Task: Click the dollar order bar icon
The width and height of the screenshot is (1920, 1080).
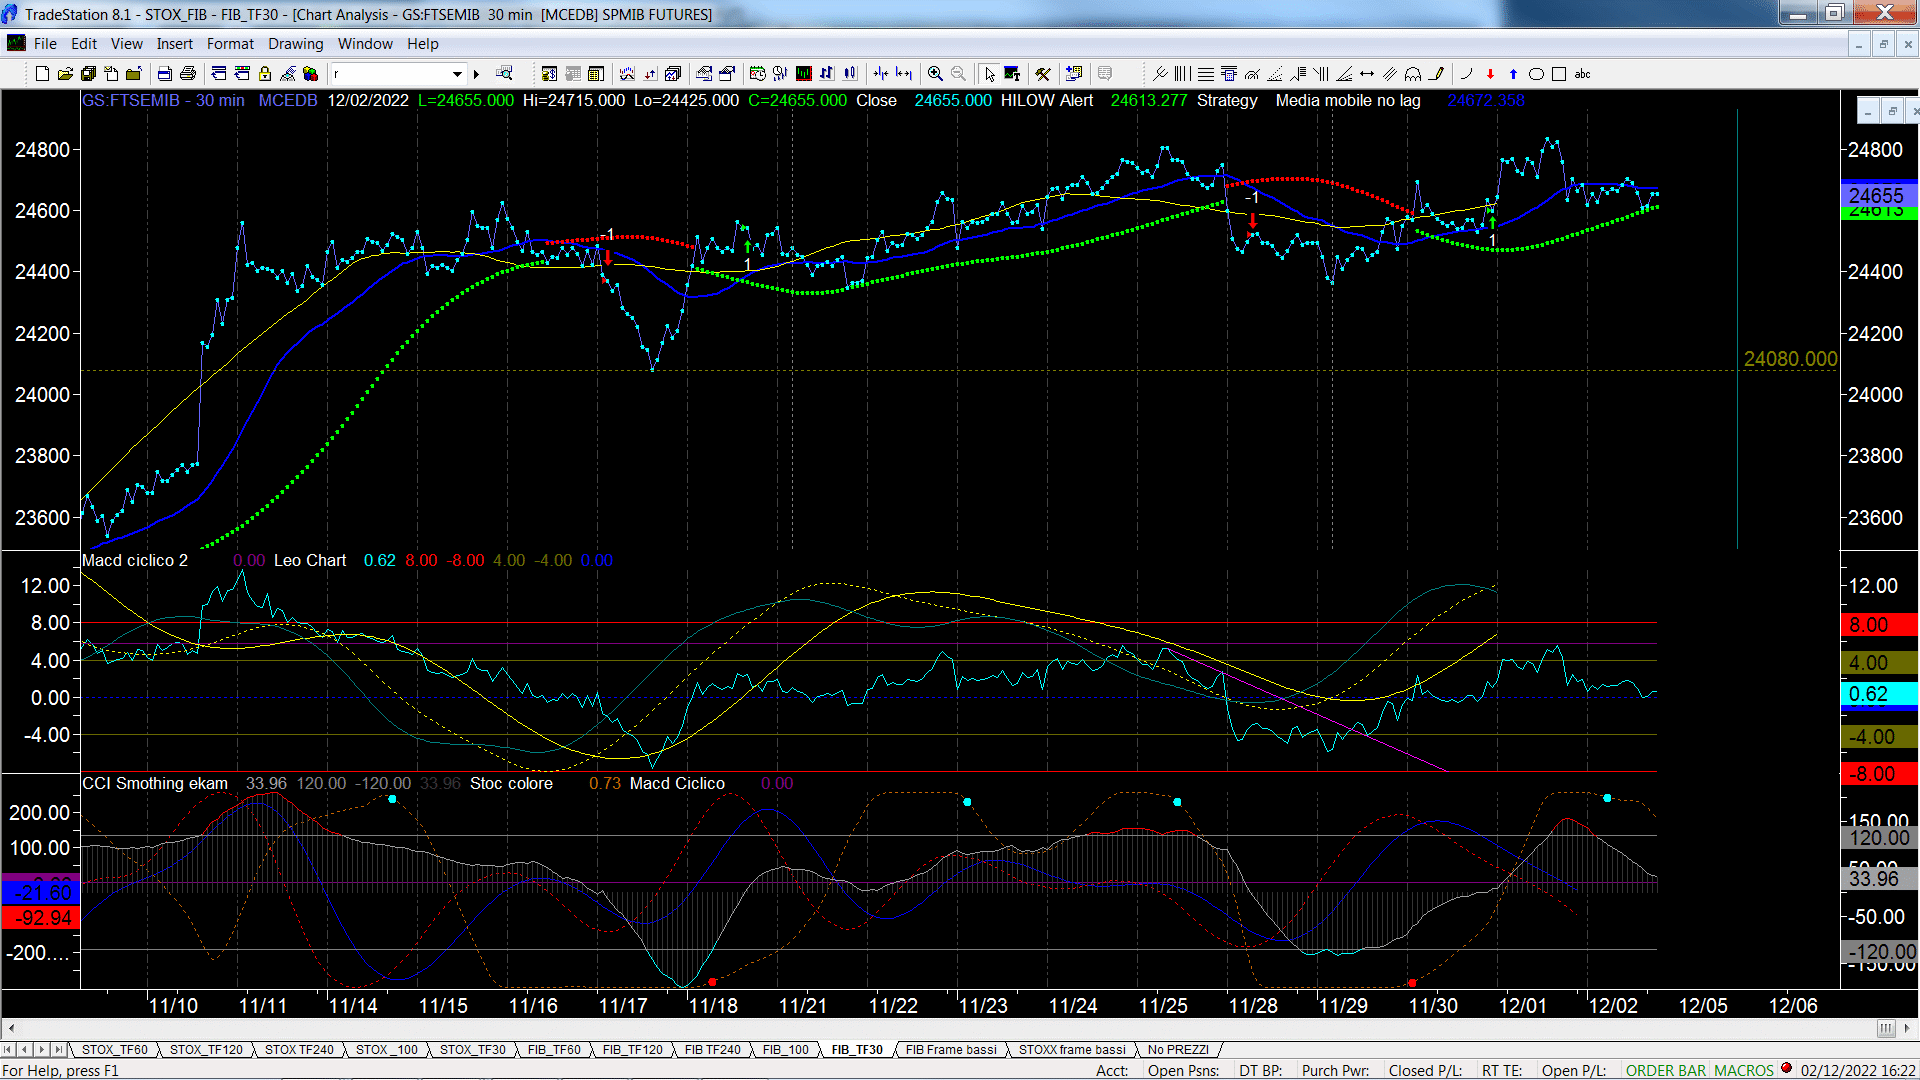Action: coord(549,74)
